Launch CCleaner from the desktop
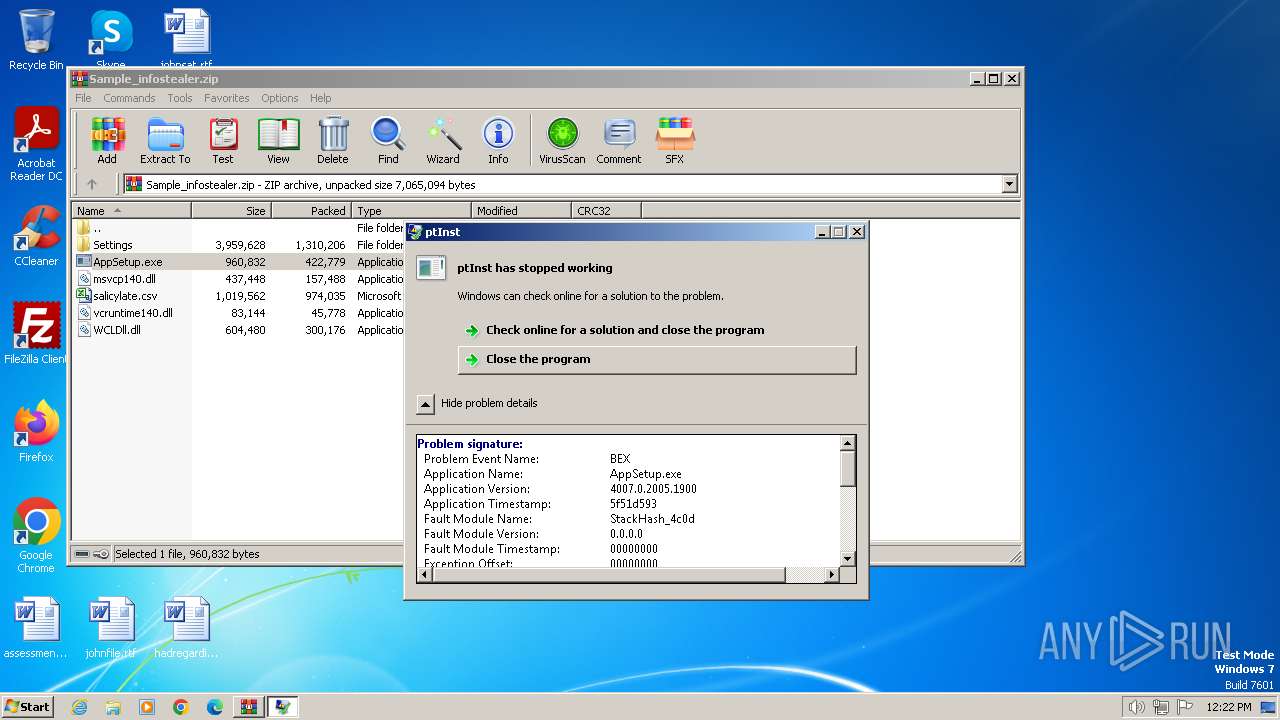 [x=36, y=236]
